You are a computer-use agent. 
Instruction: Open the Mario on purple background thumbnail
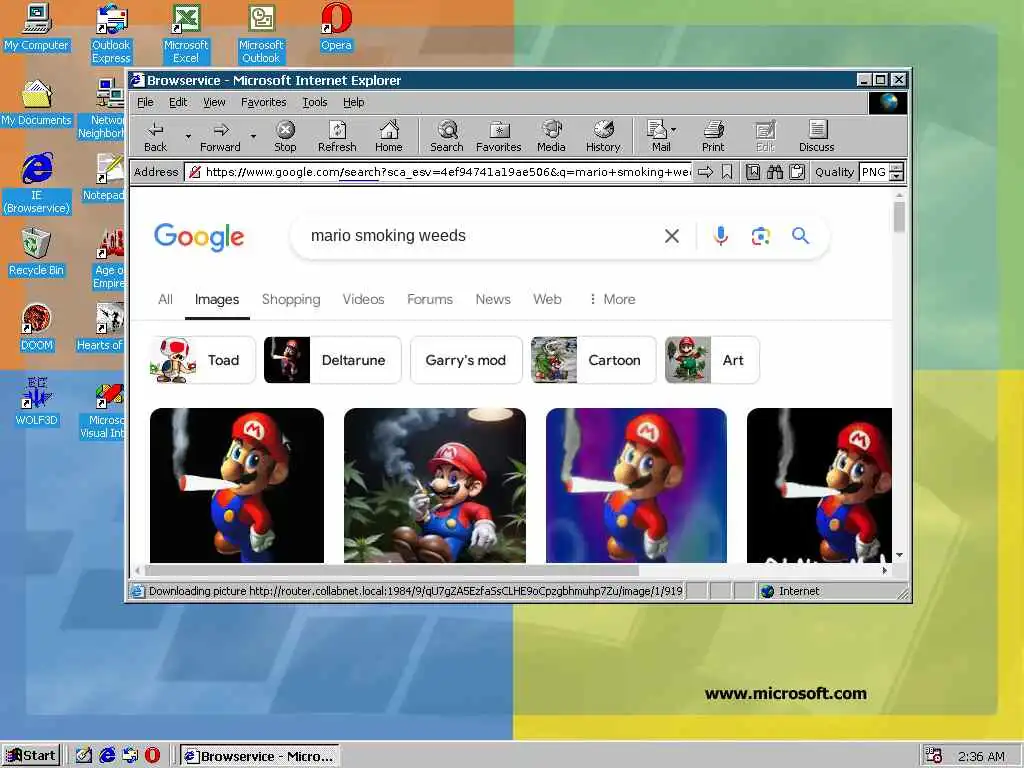point(636,485)
